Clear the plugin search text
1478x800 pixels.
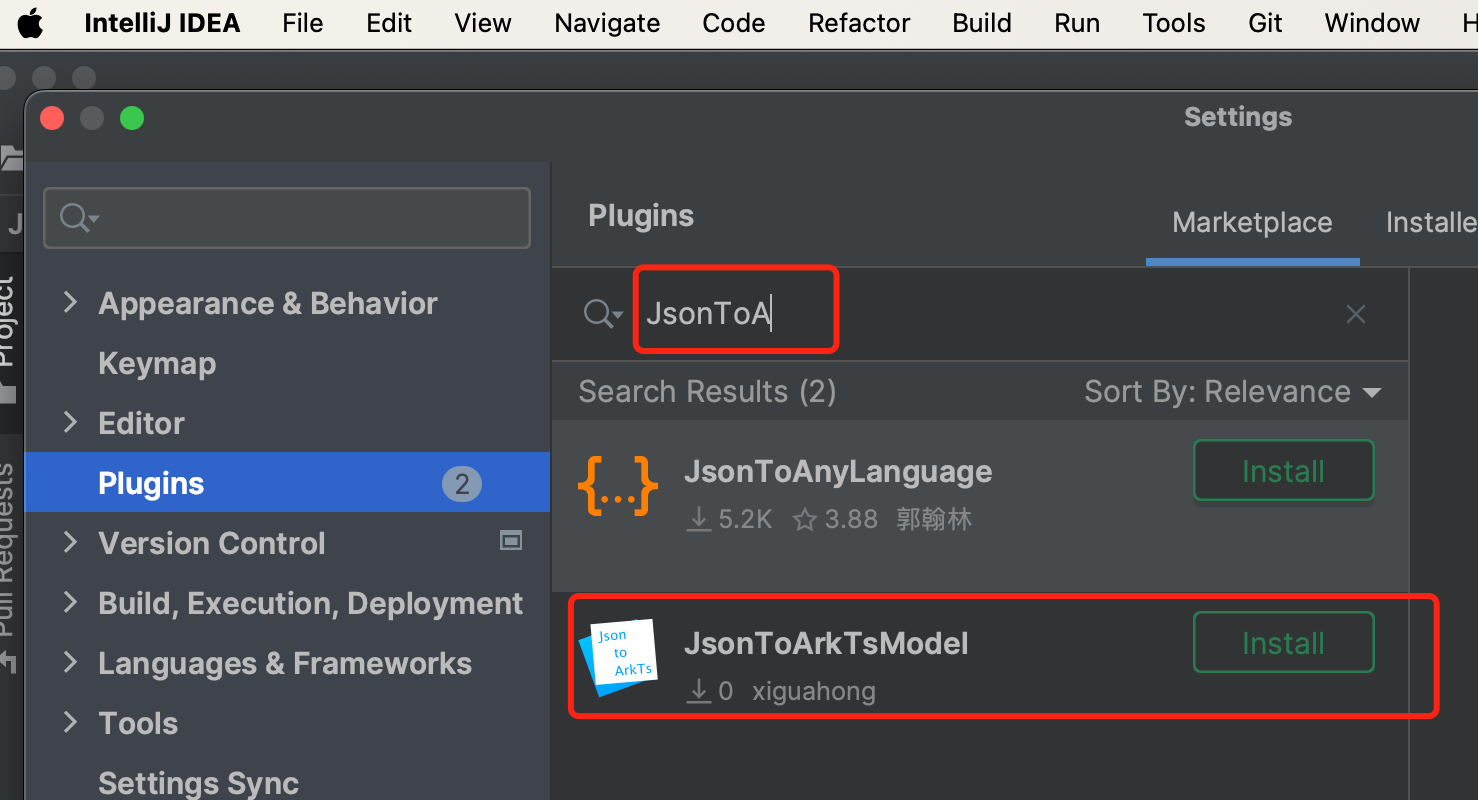click(x=1356, y=314)
